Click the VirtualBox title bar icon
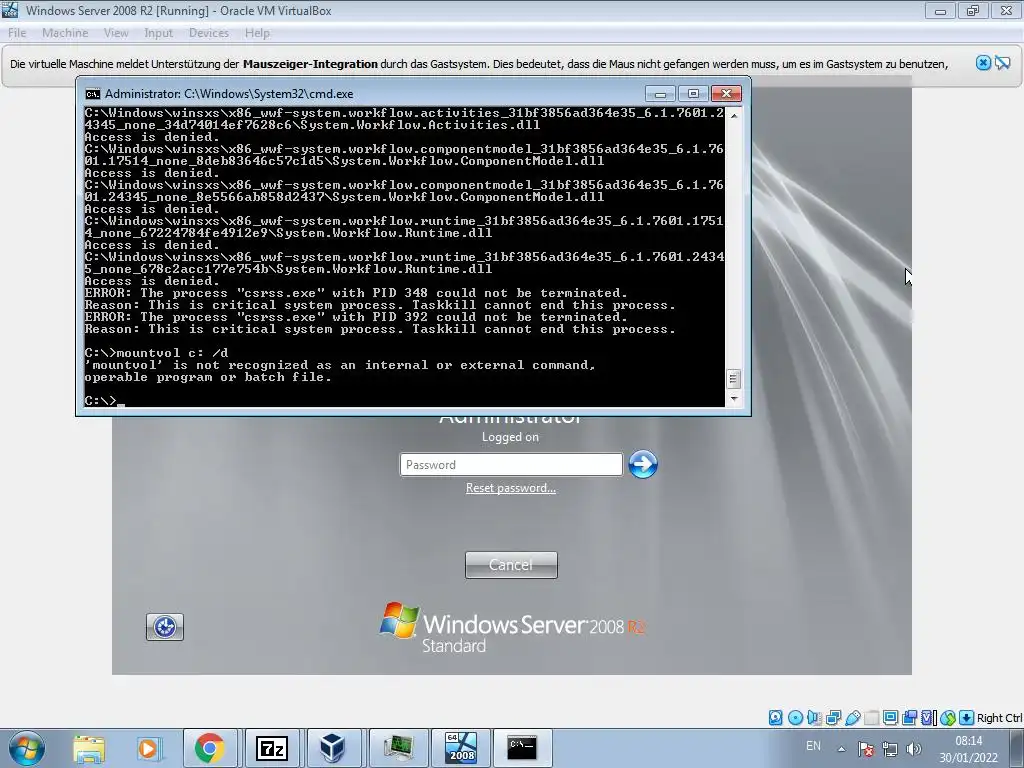1024x768 pixels. (x=10, y=10)
